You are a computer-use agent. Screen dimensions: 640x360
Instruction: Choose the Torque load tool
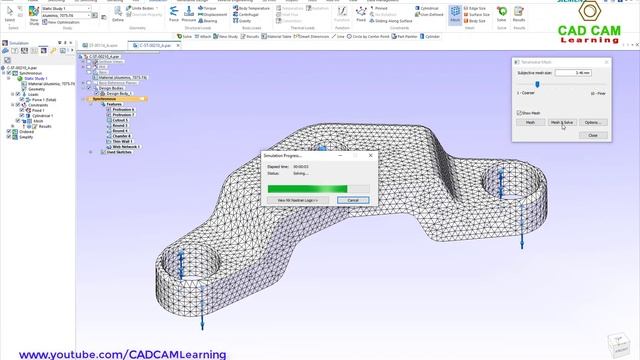[207, 8]
